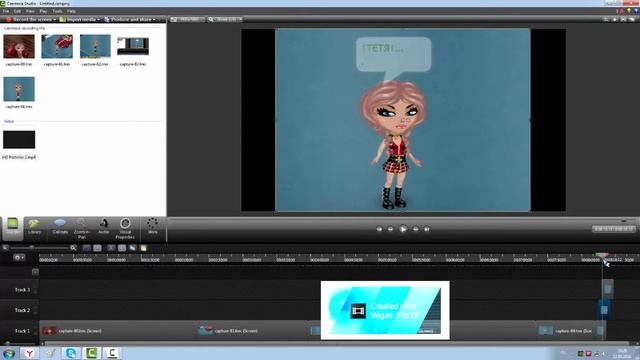Open Skype from the taskbar
Image resolution: width=640 pixels, height=360 pixels.
[71, 353]
